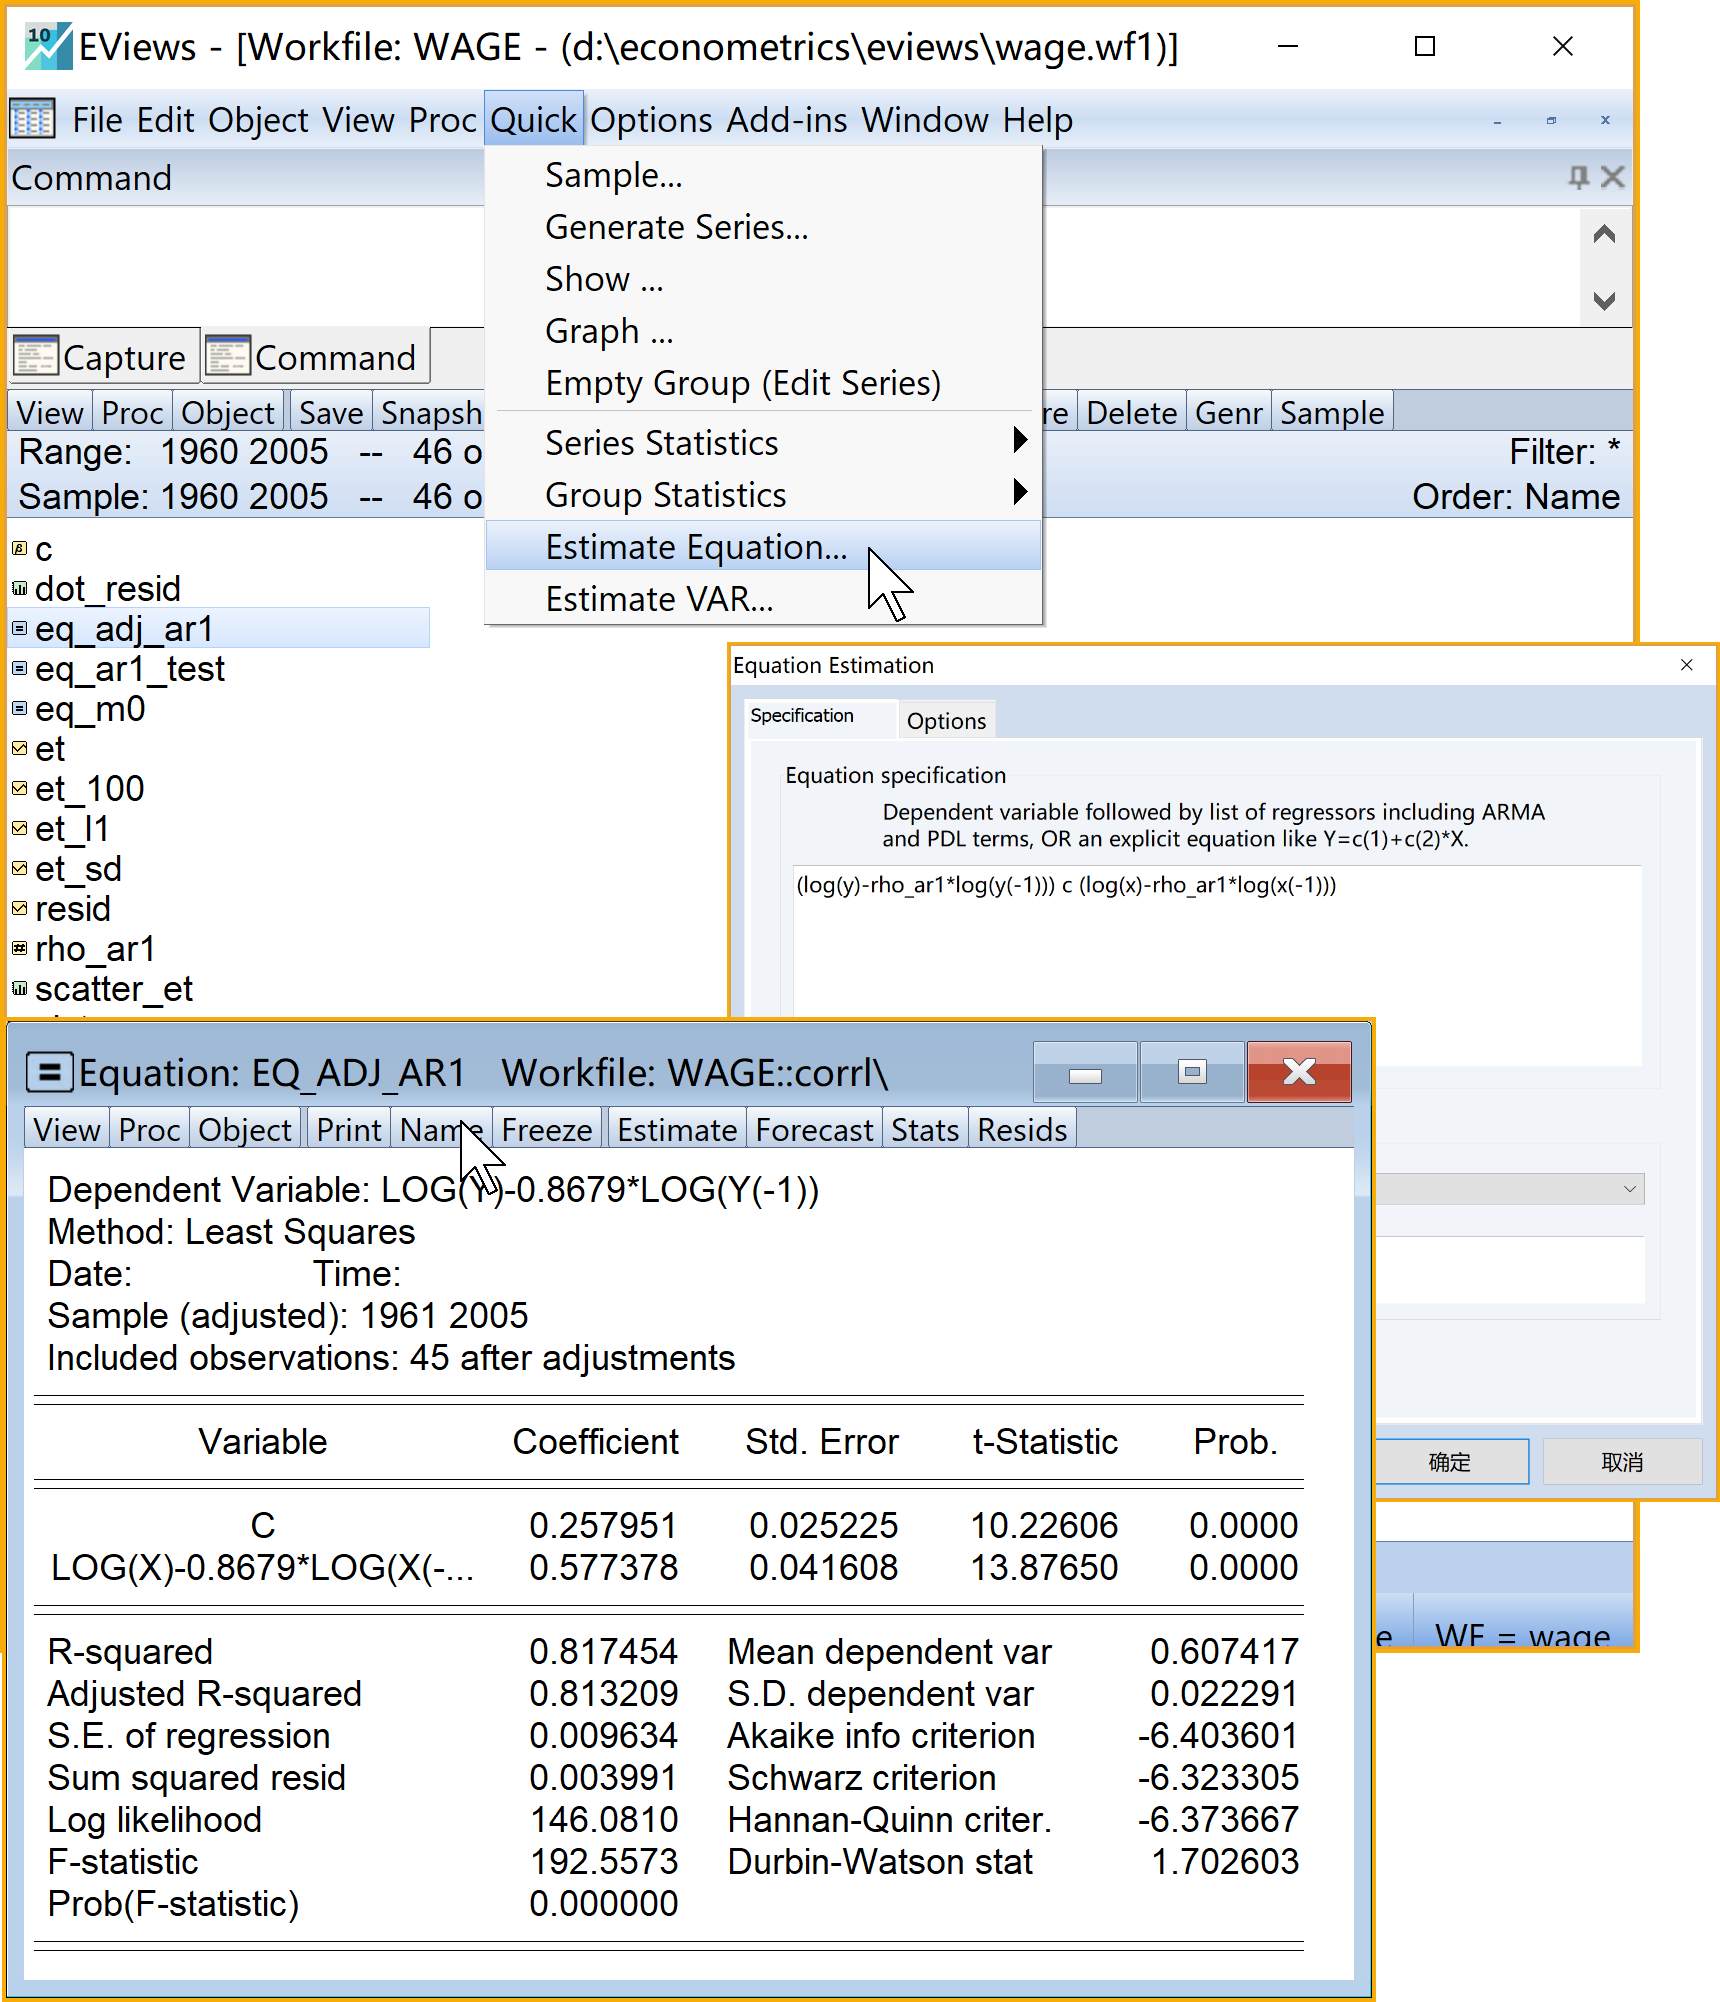1720x2002 pixels.
Task: Select the rho_ar1 scalar object icon
Action: coord(19,949)
